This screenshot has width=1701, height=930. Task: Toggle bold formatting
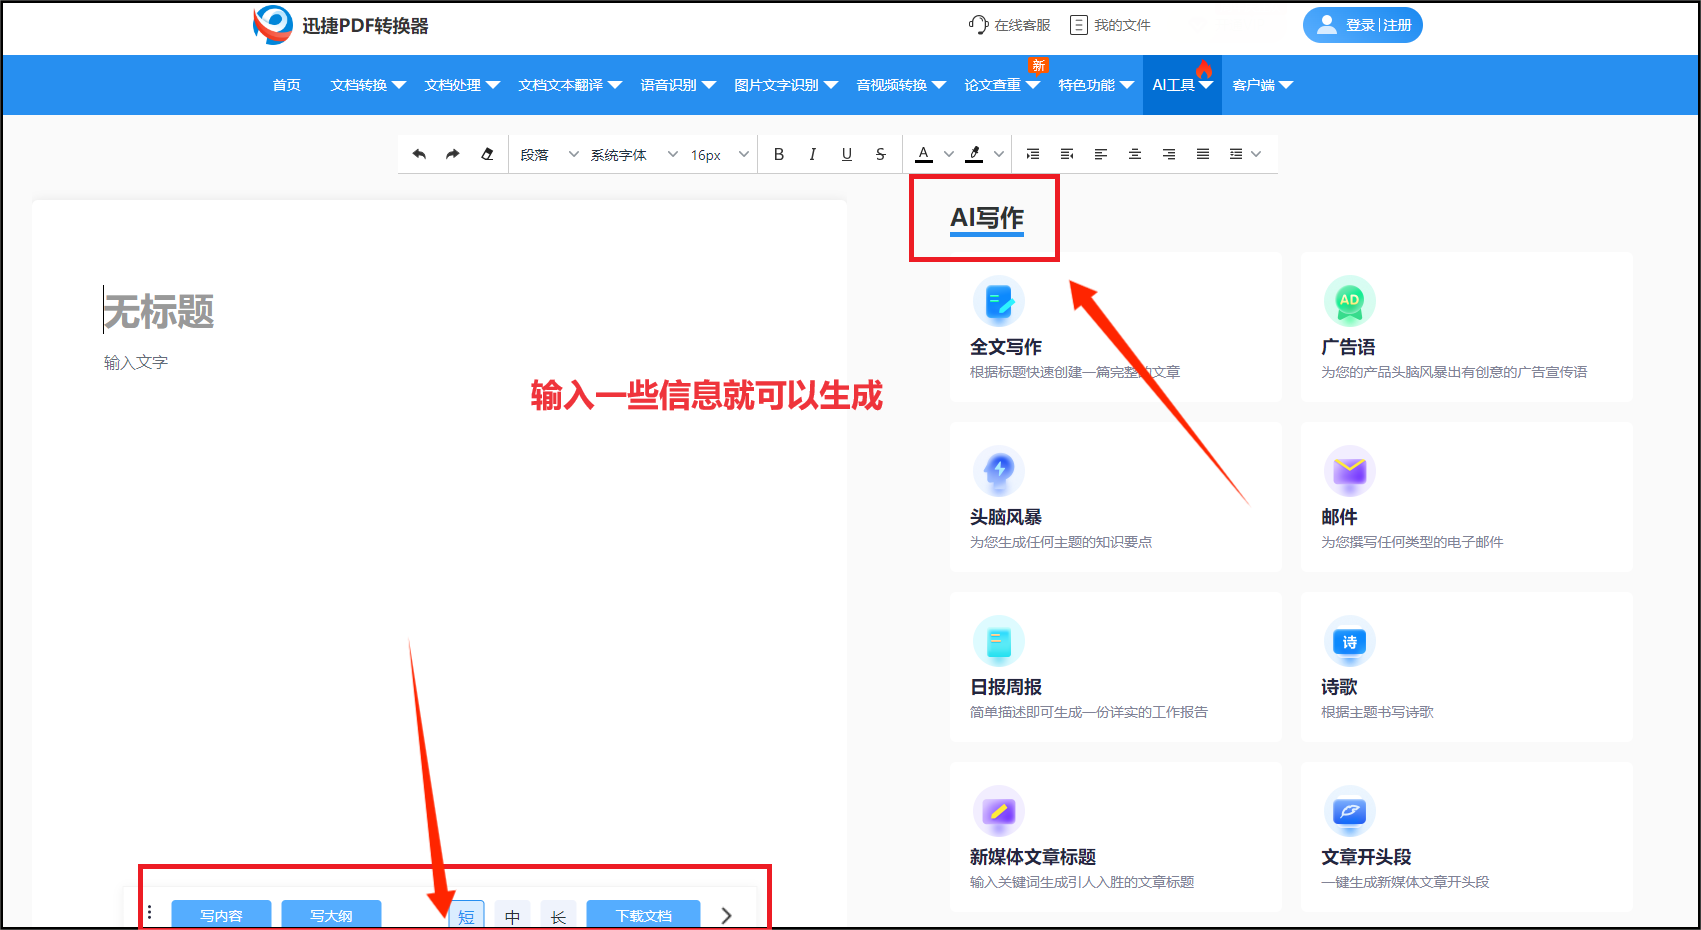coord(779,153)
